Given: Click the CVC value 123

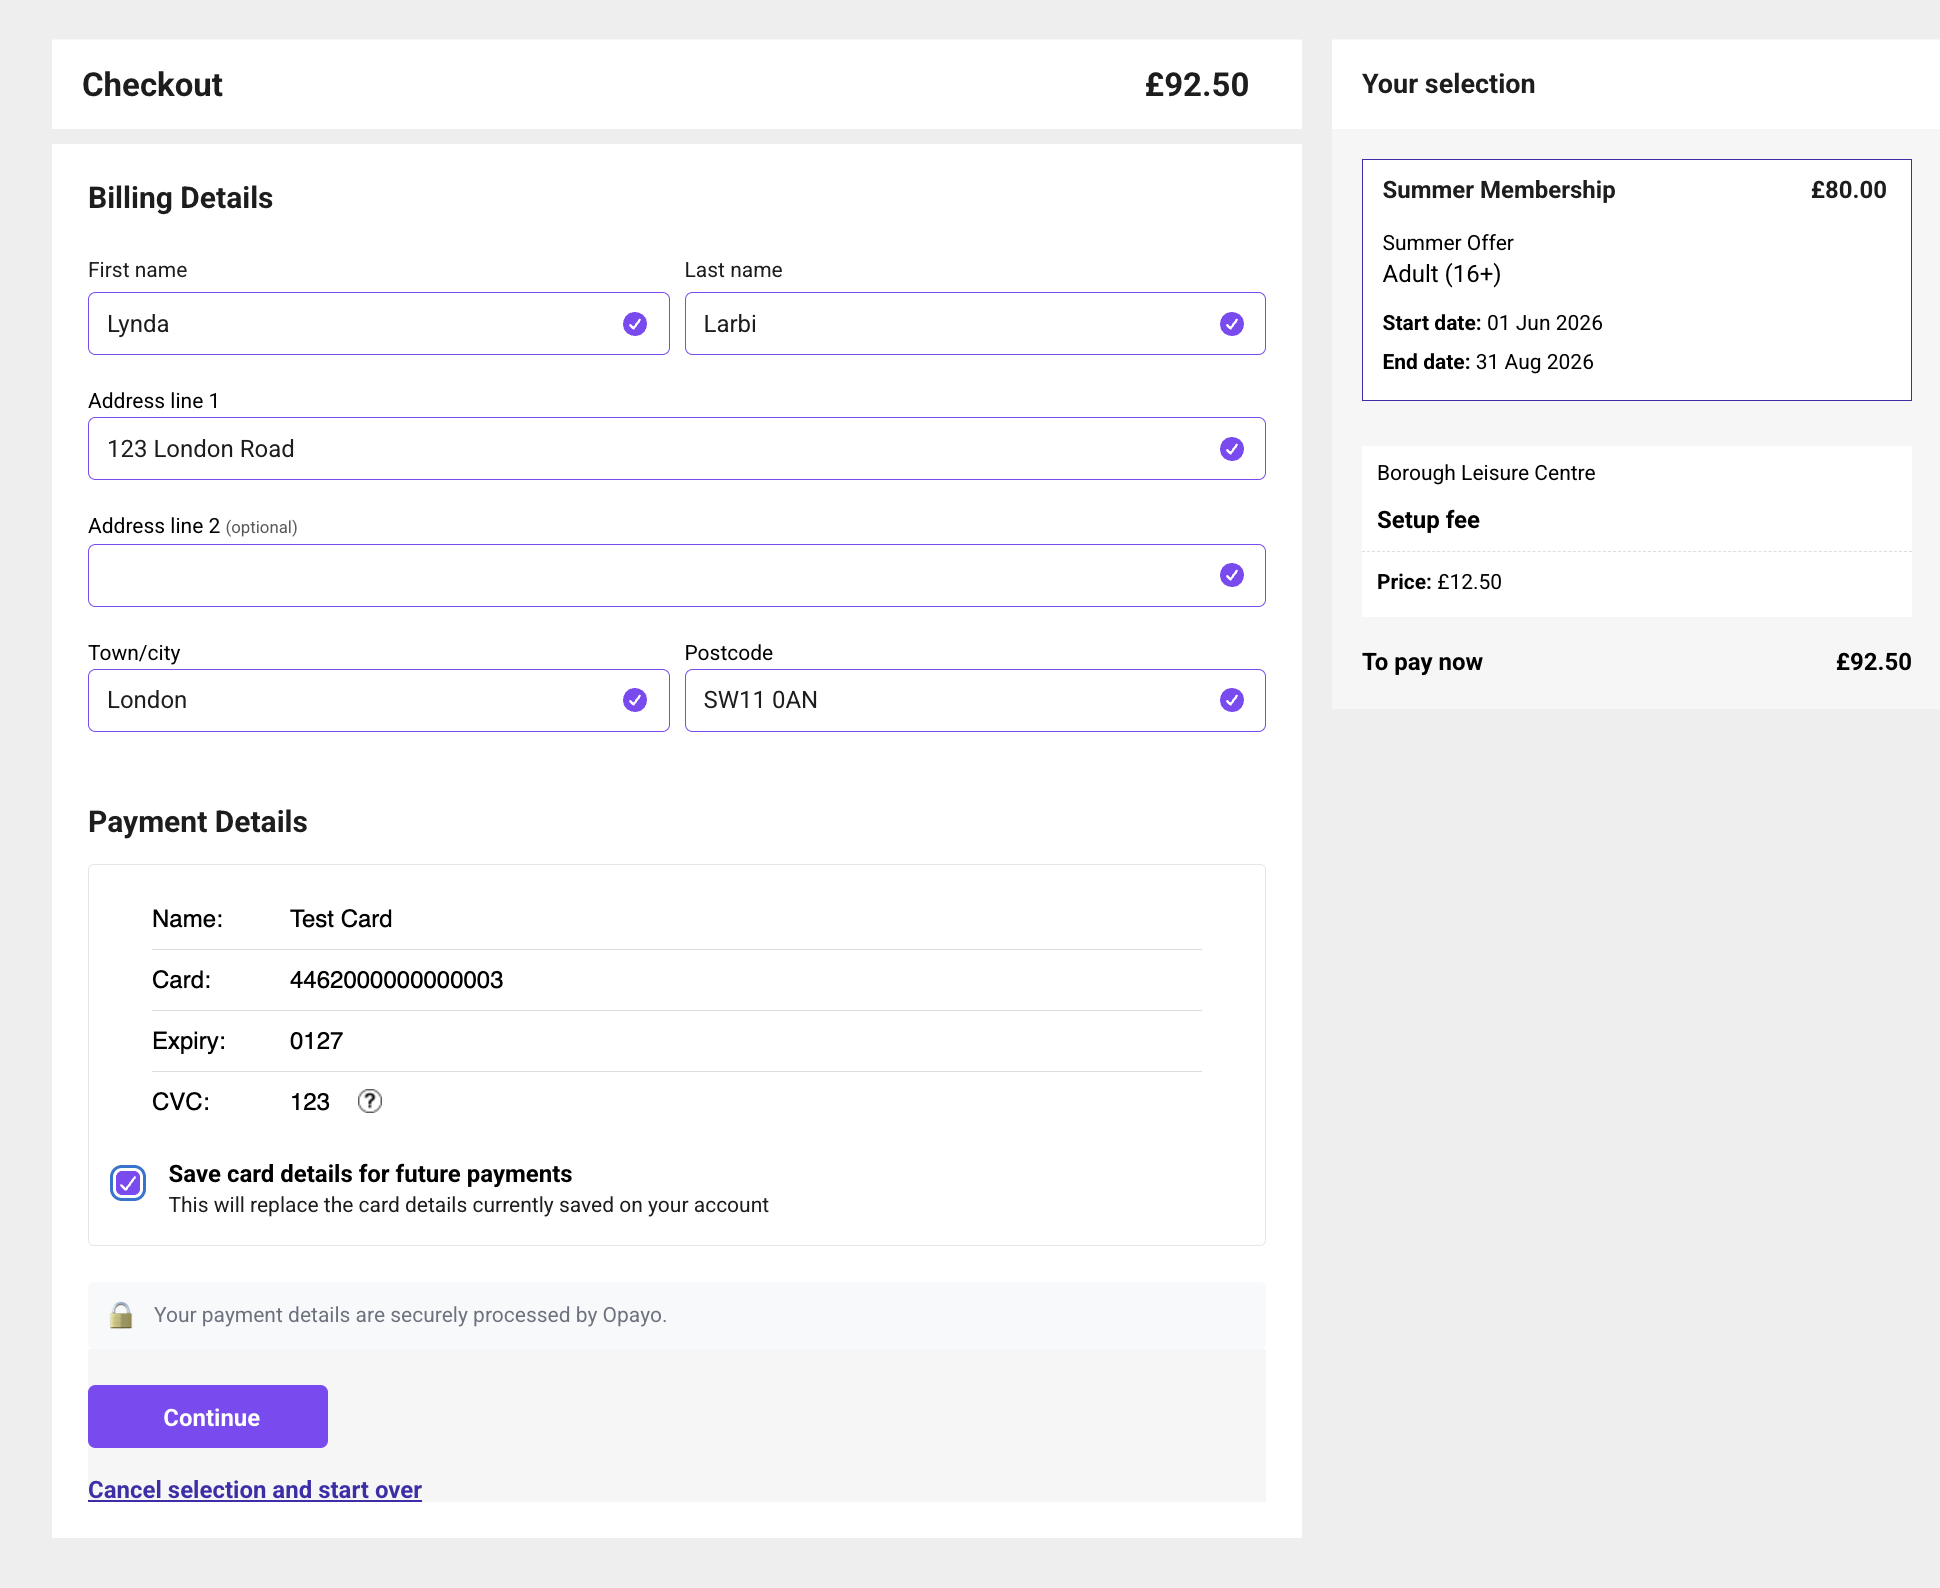Looking at the screenshot, I should click(x=310, y=1102).
